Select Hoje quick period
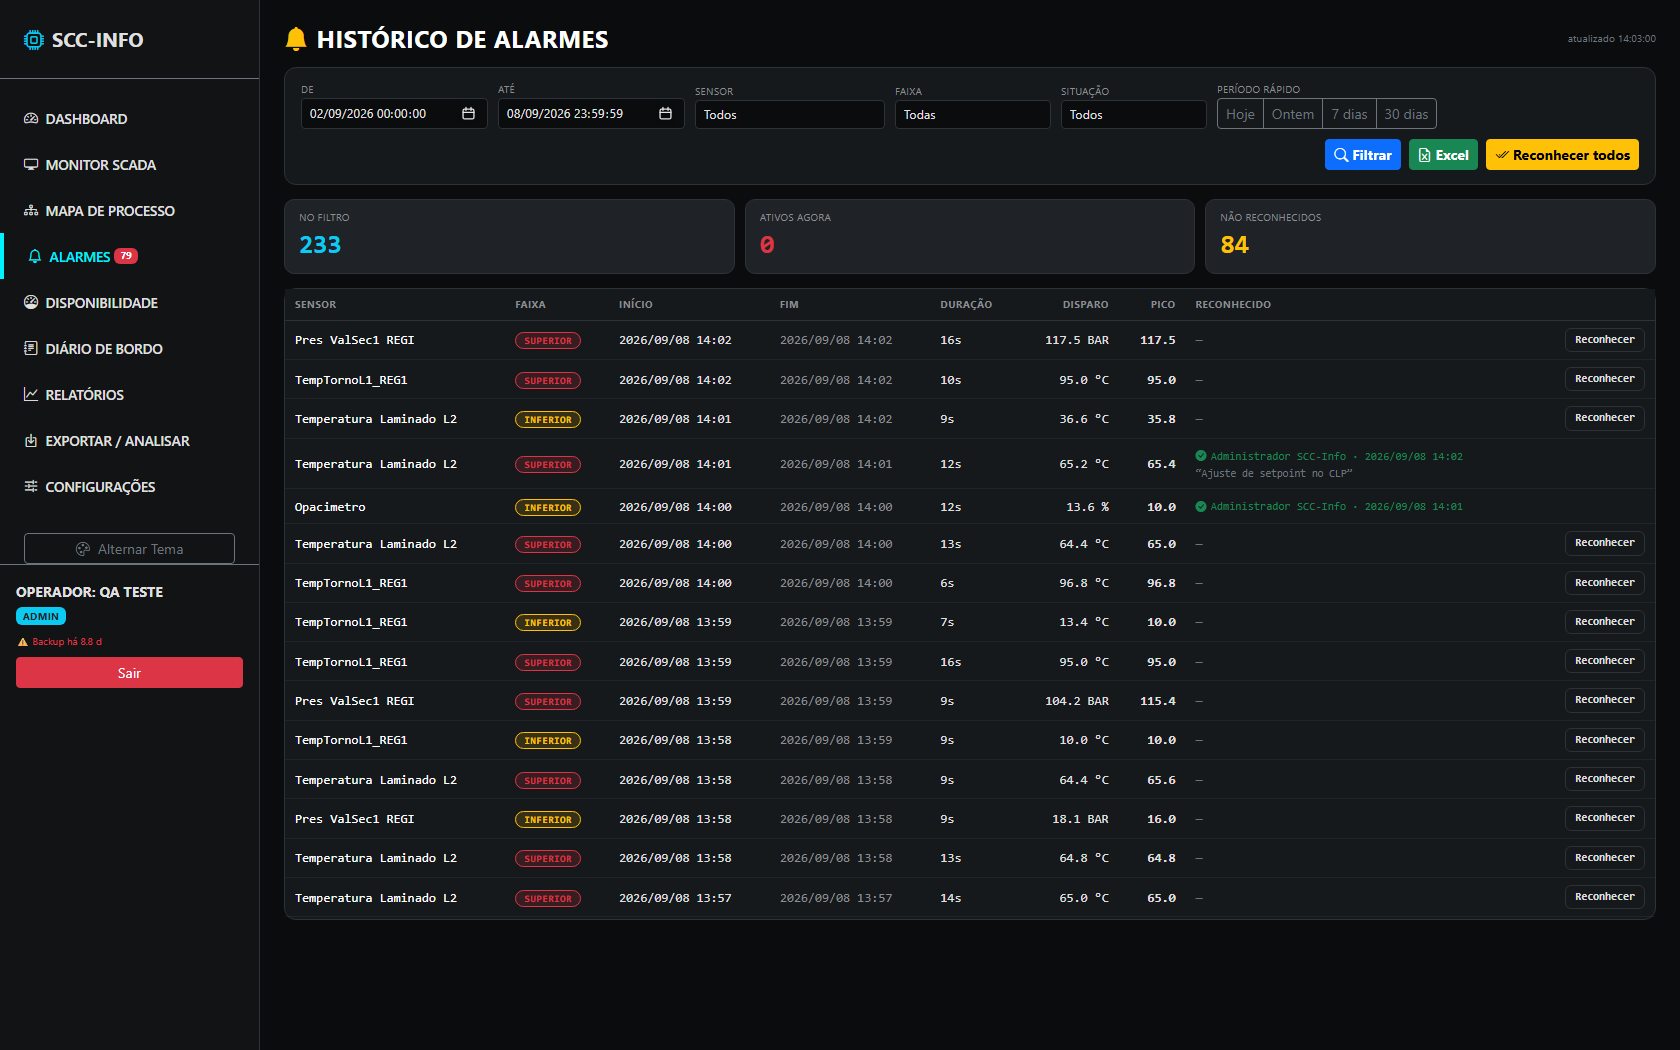Image resolution: width=1680 pixels, height=1050 pixels. point(1240,114)
